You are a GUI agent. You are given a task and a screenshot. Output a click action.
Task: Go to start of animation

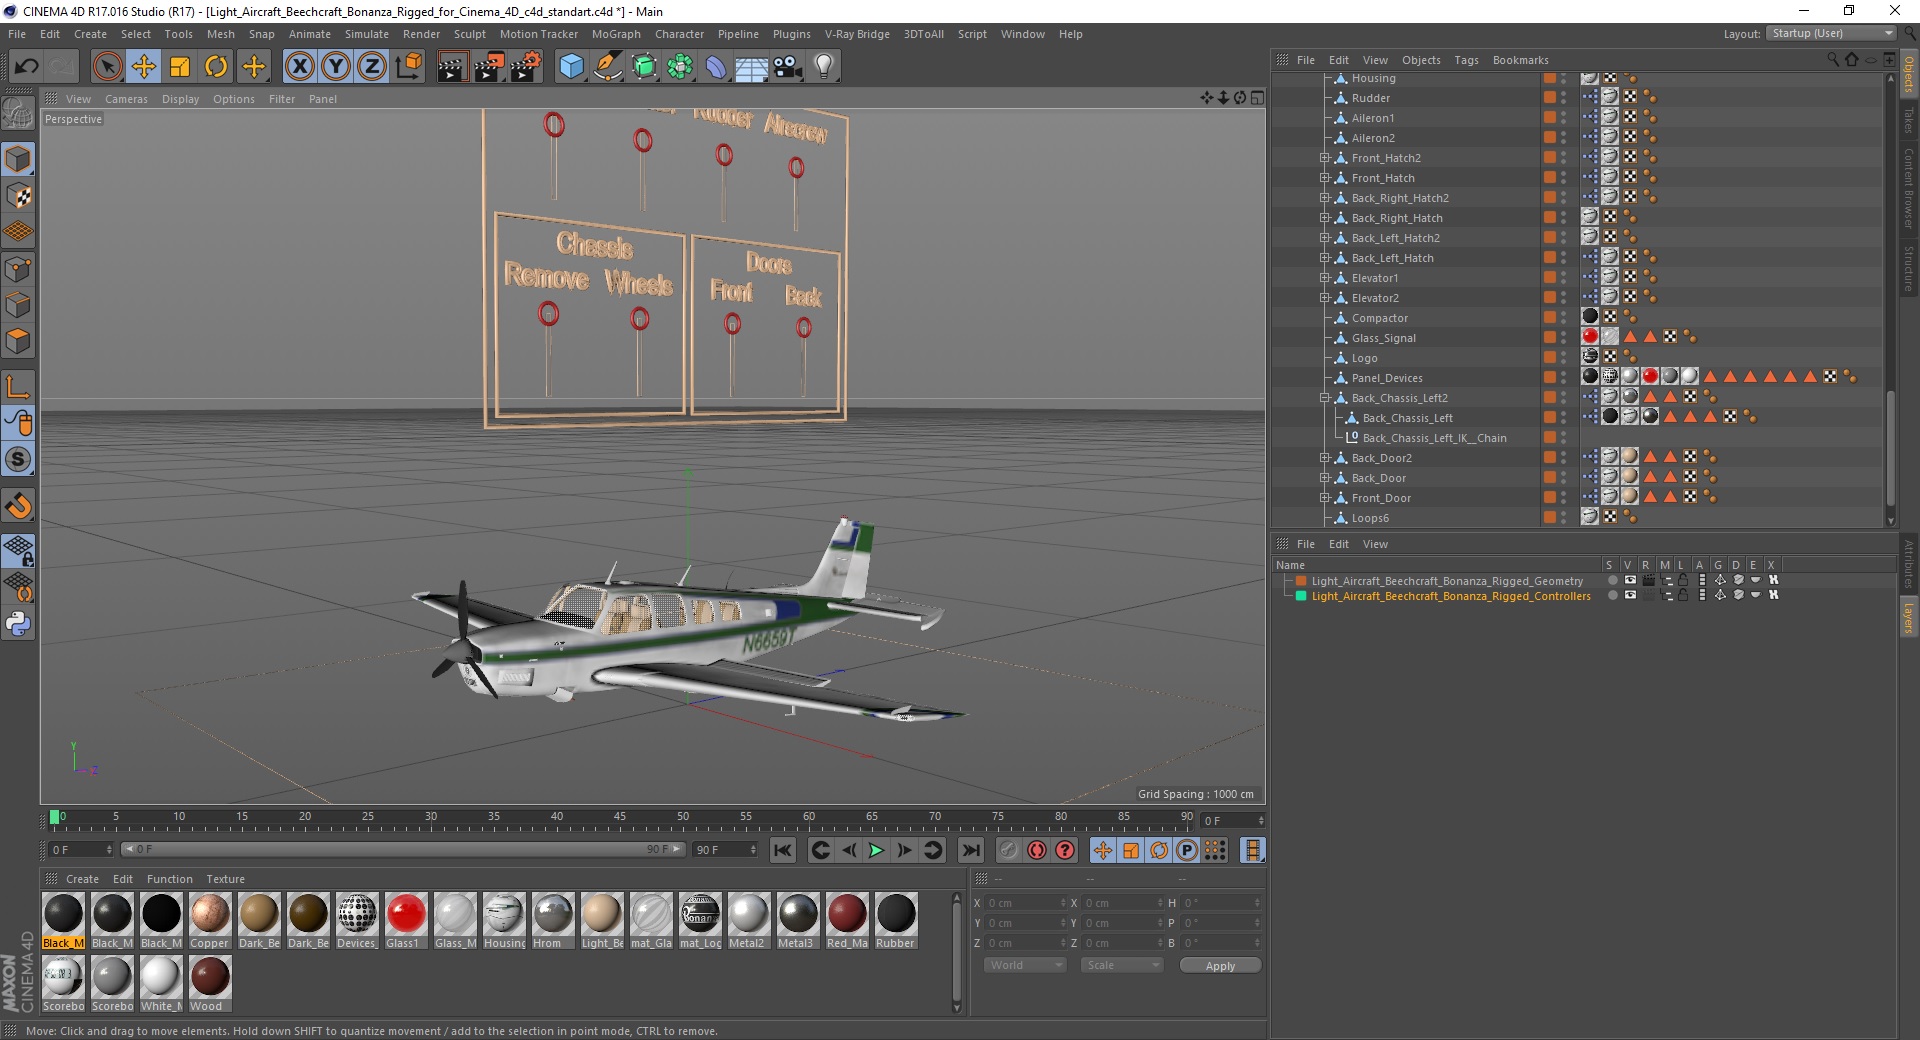coord(782,850)
